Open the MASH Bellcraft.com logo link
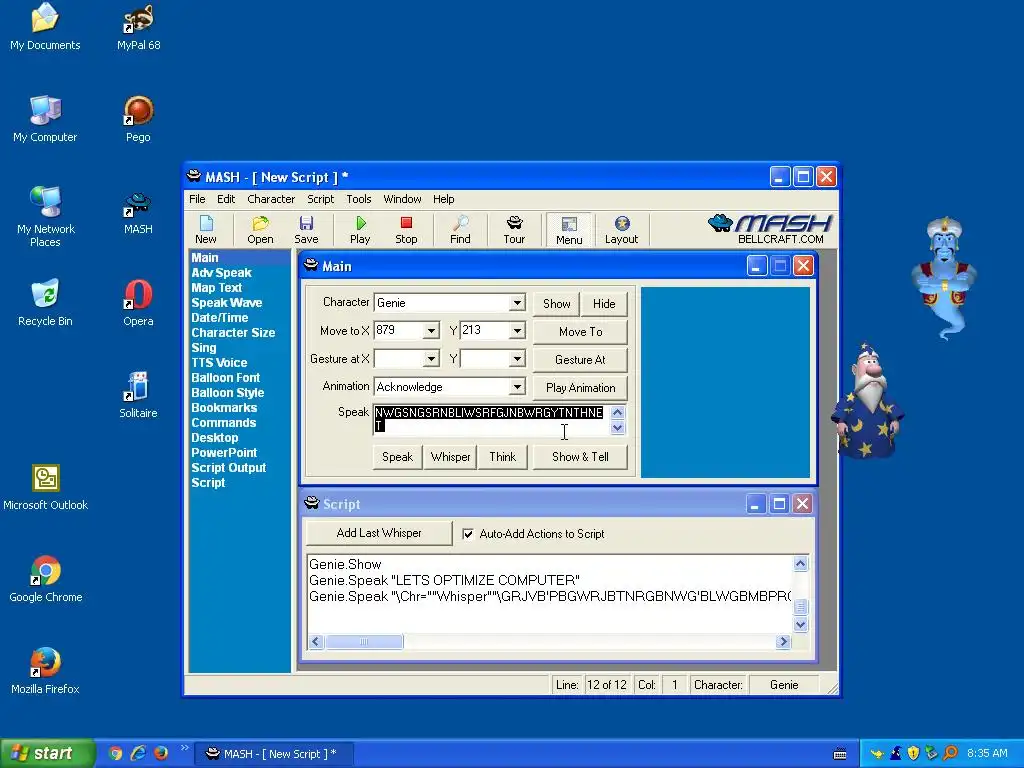The width and height of the screenshot is (1024, 768). (x=771, y=229)
